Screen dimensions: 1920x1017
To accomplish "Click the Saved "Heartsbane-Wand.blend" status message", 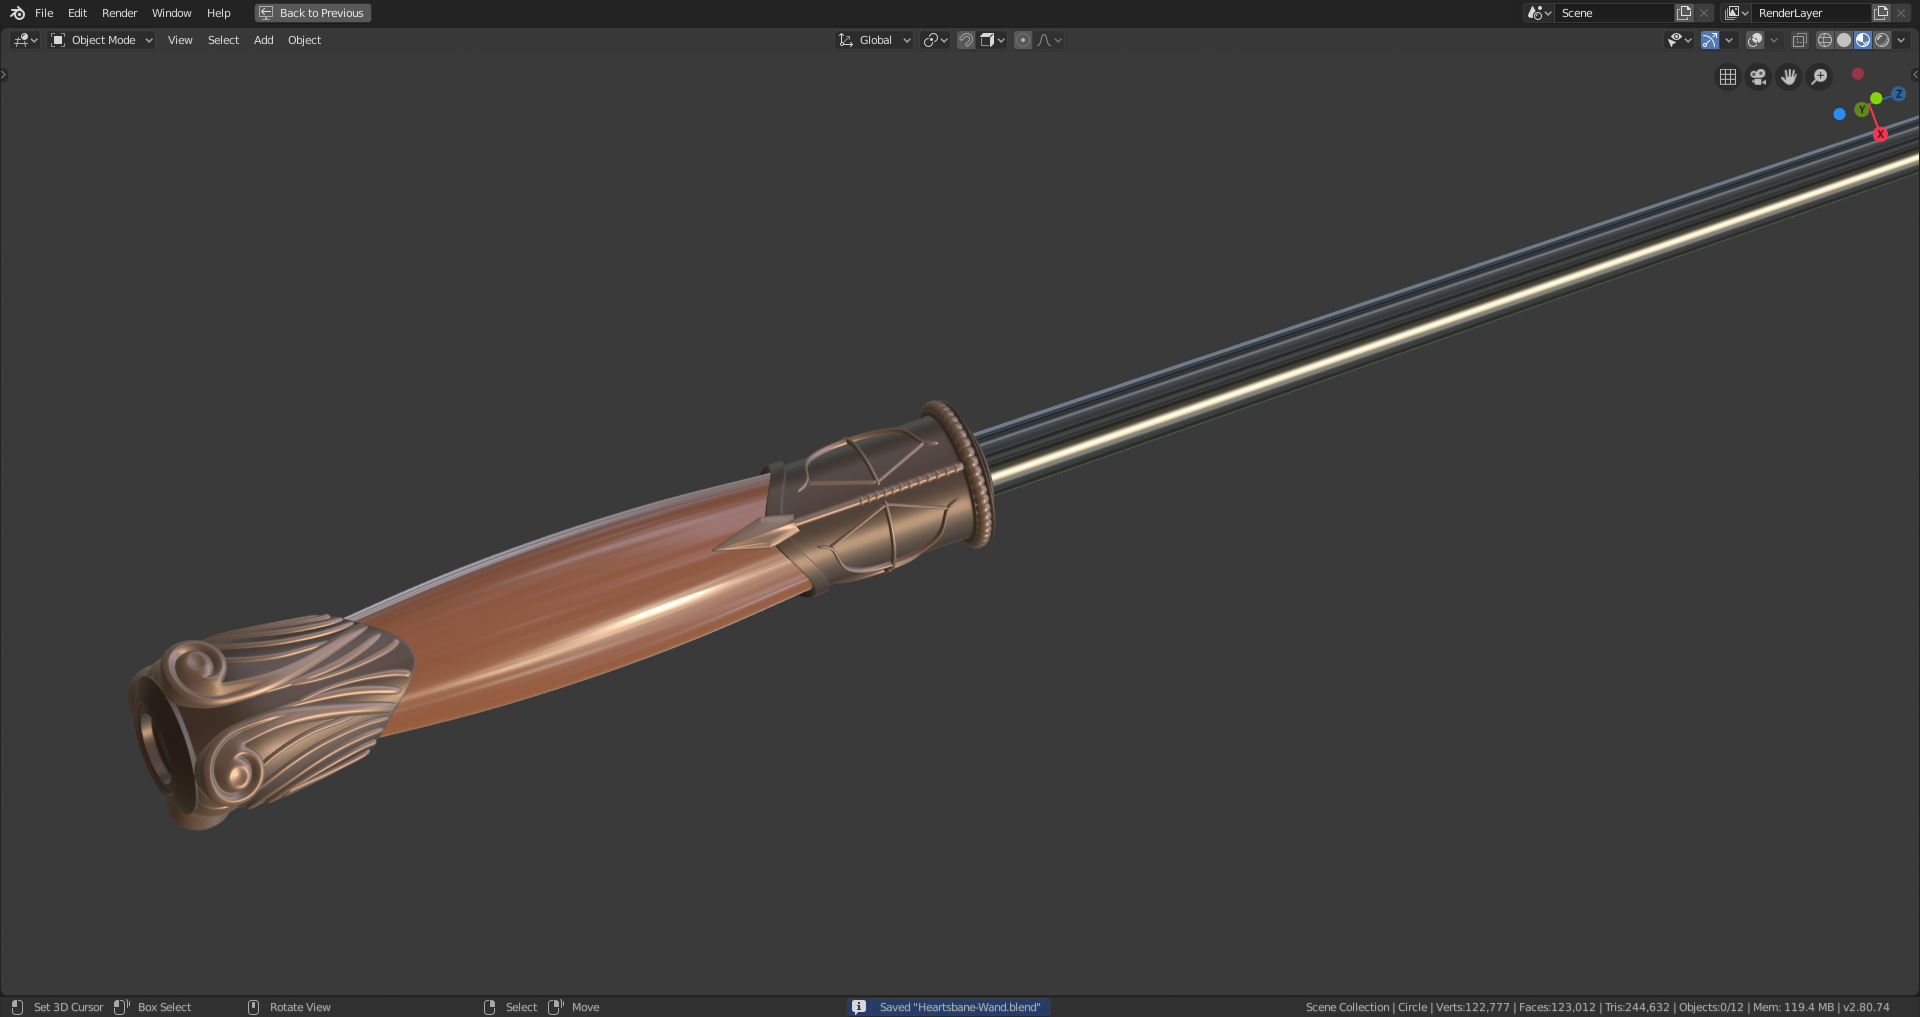I will [x=959, y=1007].
